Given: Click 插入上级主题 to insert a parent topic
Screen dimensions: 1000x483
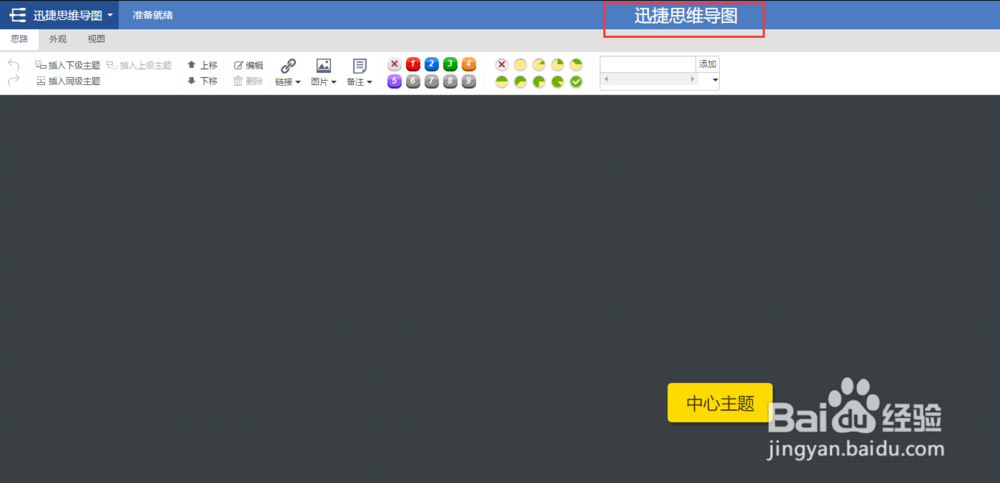Looking at the screenshot, I should [139, 65].
